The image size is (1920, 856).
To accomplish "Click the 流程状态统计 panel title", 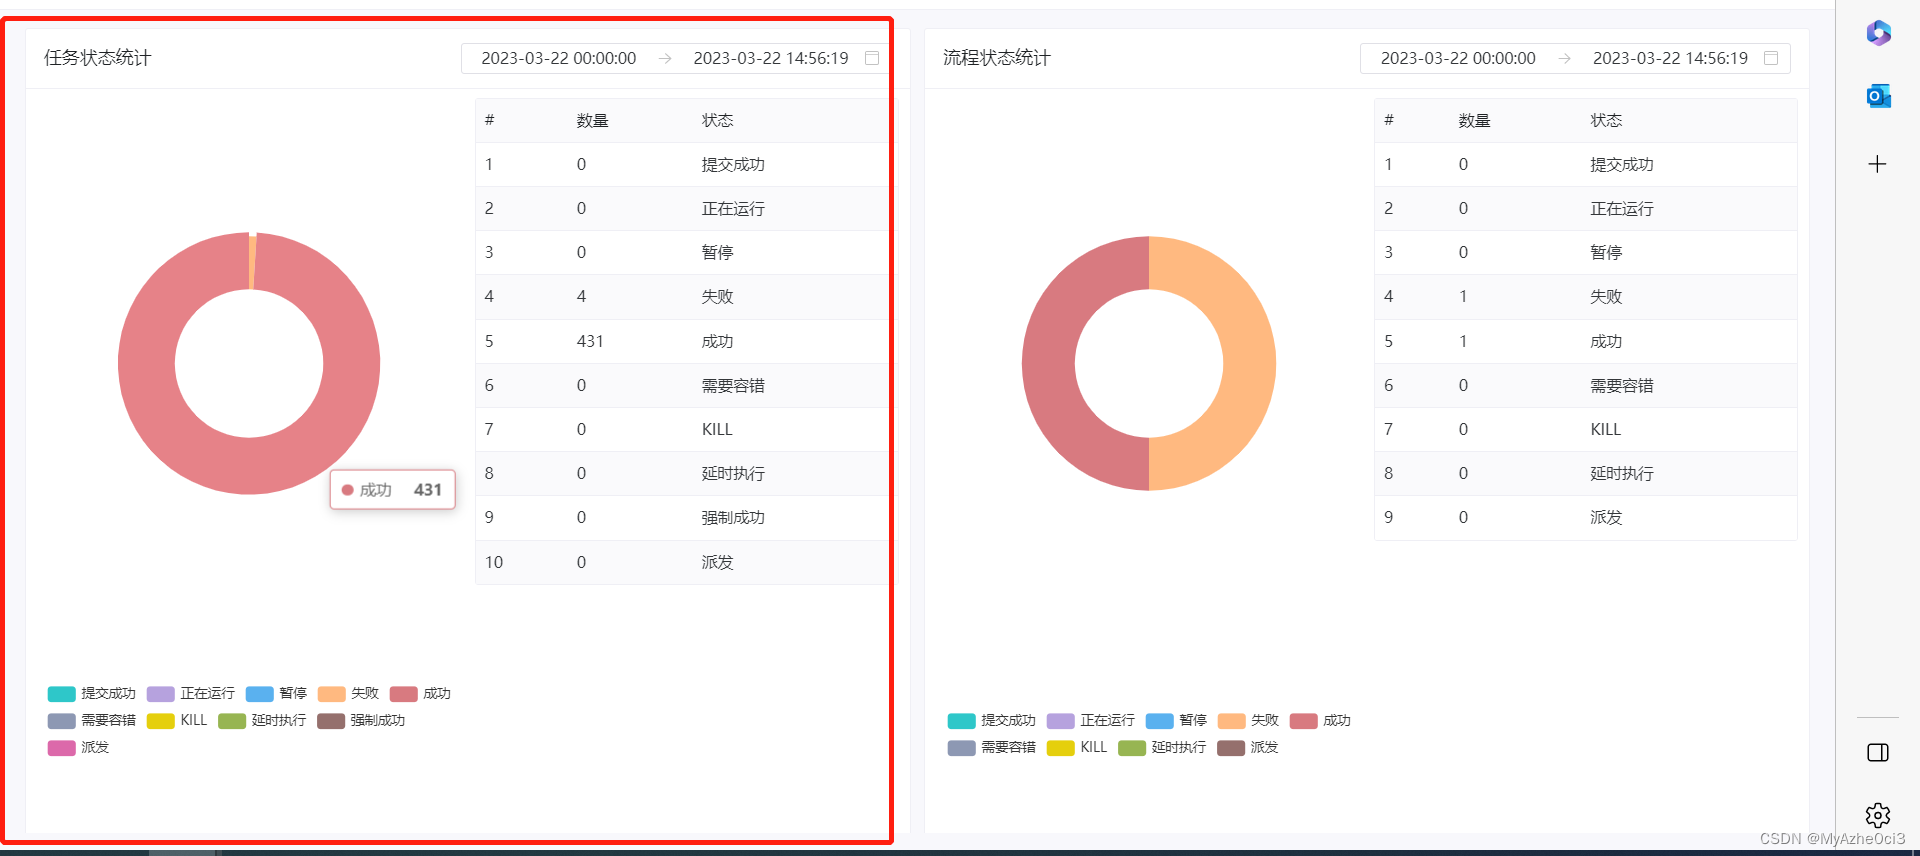I will pos(996,58).
